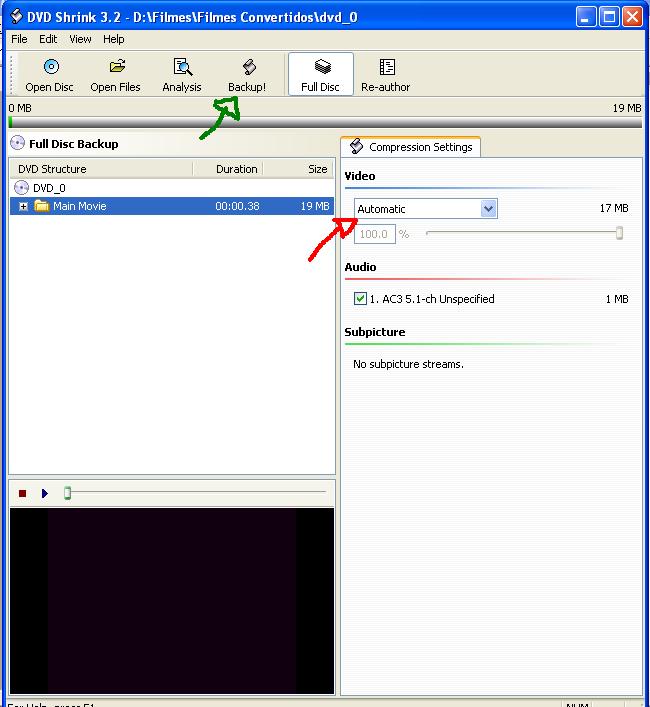The height and width of the screenshot is (707, 650).
Task: Switch to Re-author mode
Action: pyautogui.click(x=385, y=75)
